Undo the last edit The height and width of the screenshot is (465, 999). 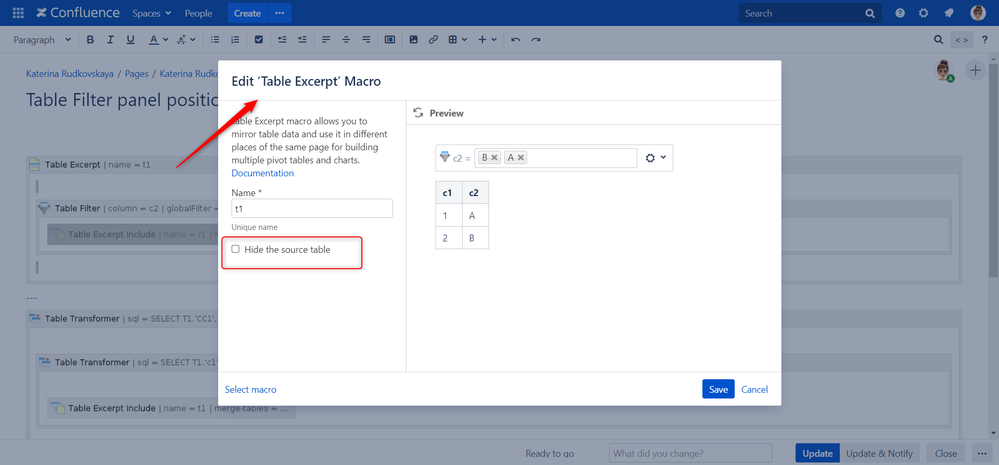516,39
